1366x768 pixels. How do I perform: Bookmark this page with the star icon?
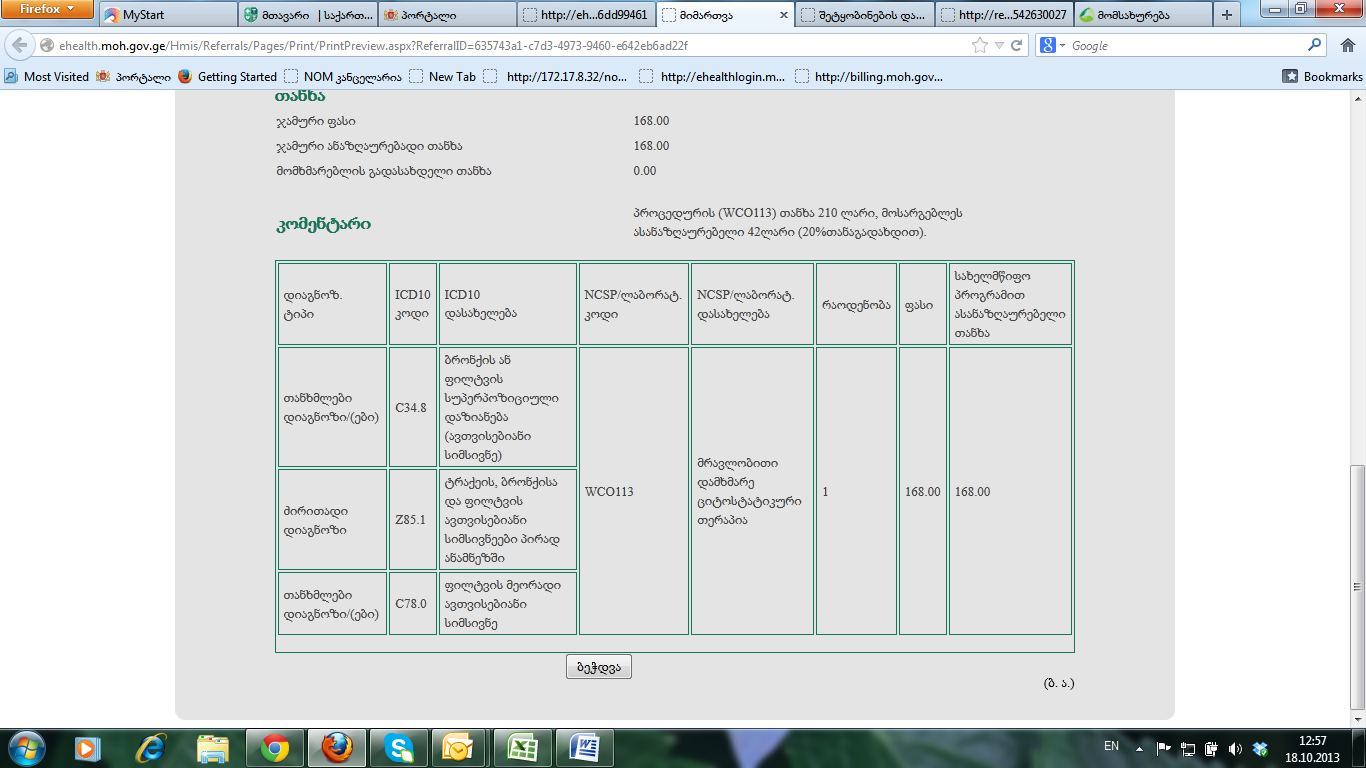[x=980, y=46]
